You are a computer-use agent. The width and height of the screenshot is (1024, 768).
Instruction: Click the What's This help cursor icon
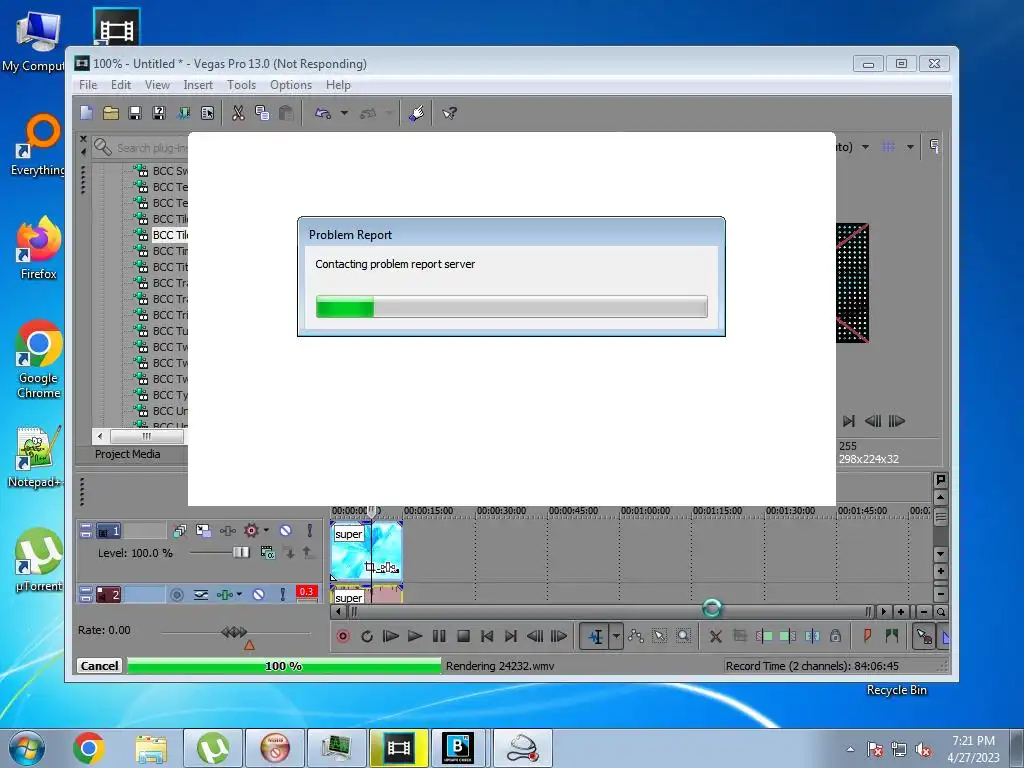click(449, 113)
